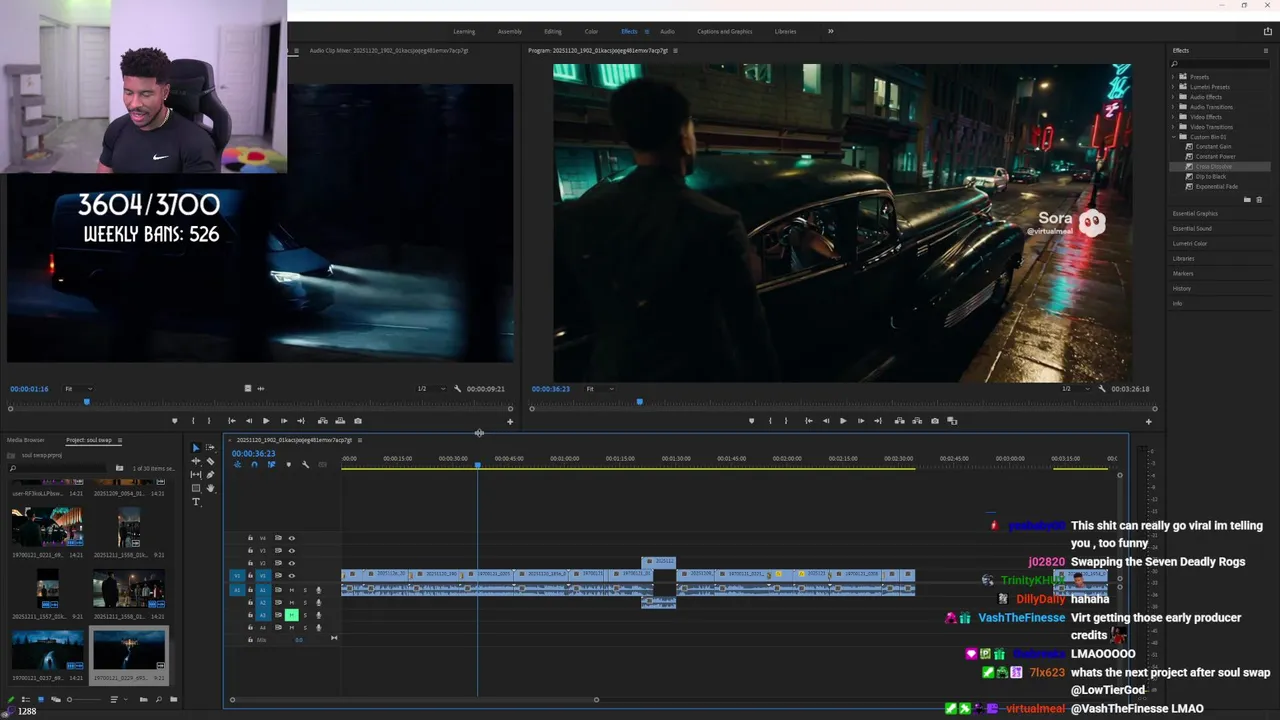Image resolution: width=1280 pixels, height=720 pixels.
Task: Select the Slip tool
Action: (x=196, y=475)
